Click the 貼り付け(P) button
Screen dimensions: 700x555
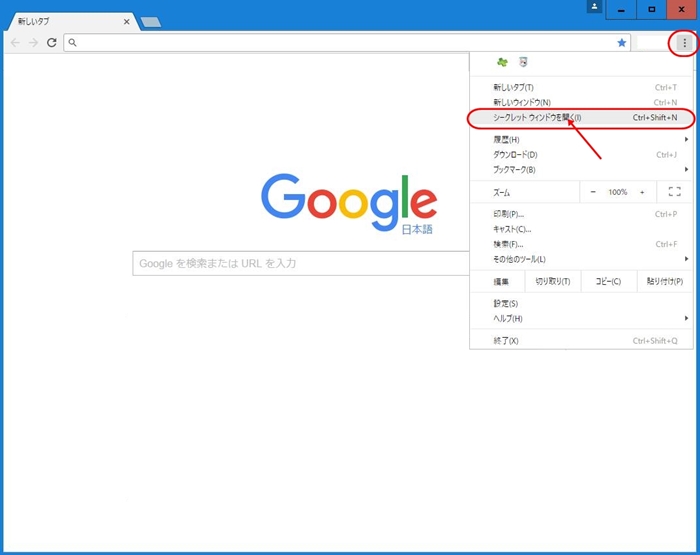click(x=665, y=281)
